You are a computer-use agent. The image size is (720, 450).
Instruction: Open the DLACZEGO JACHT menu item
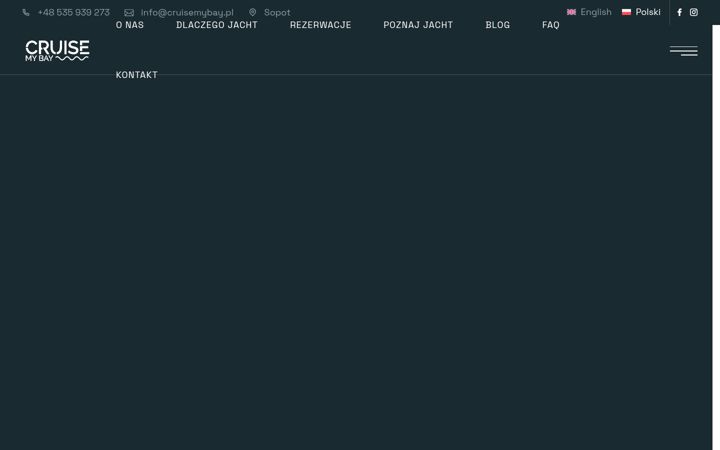click(x=217, y=25)
